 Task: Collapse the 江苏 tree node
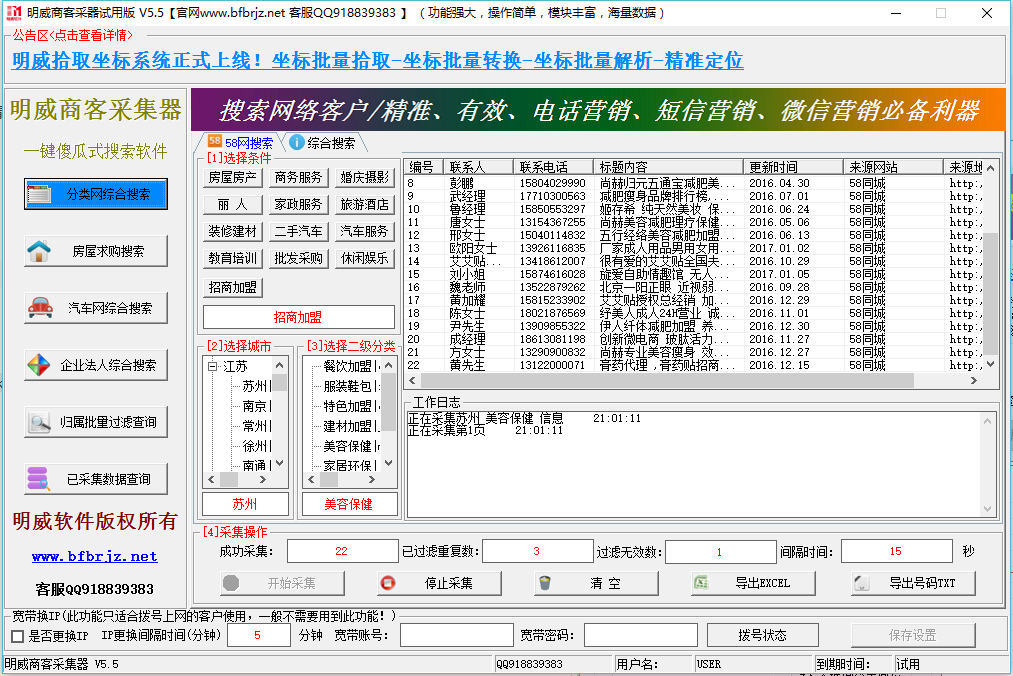213,366
